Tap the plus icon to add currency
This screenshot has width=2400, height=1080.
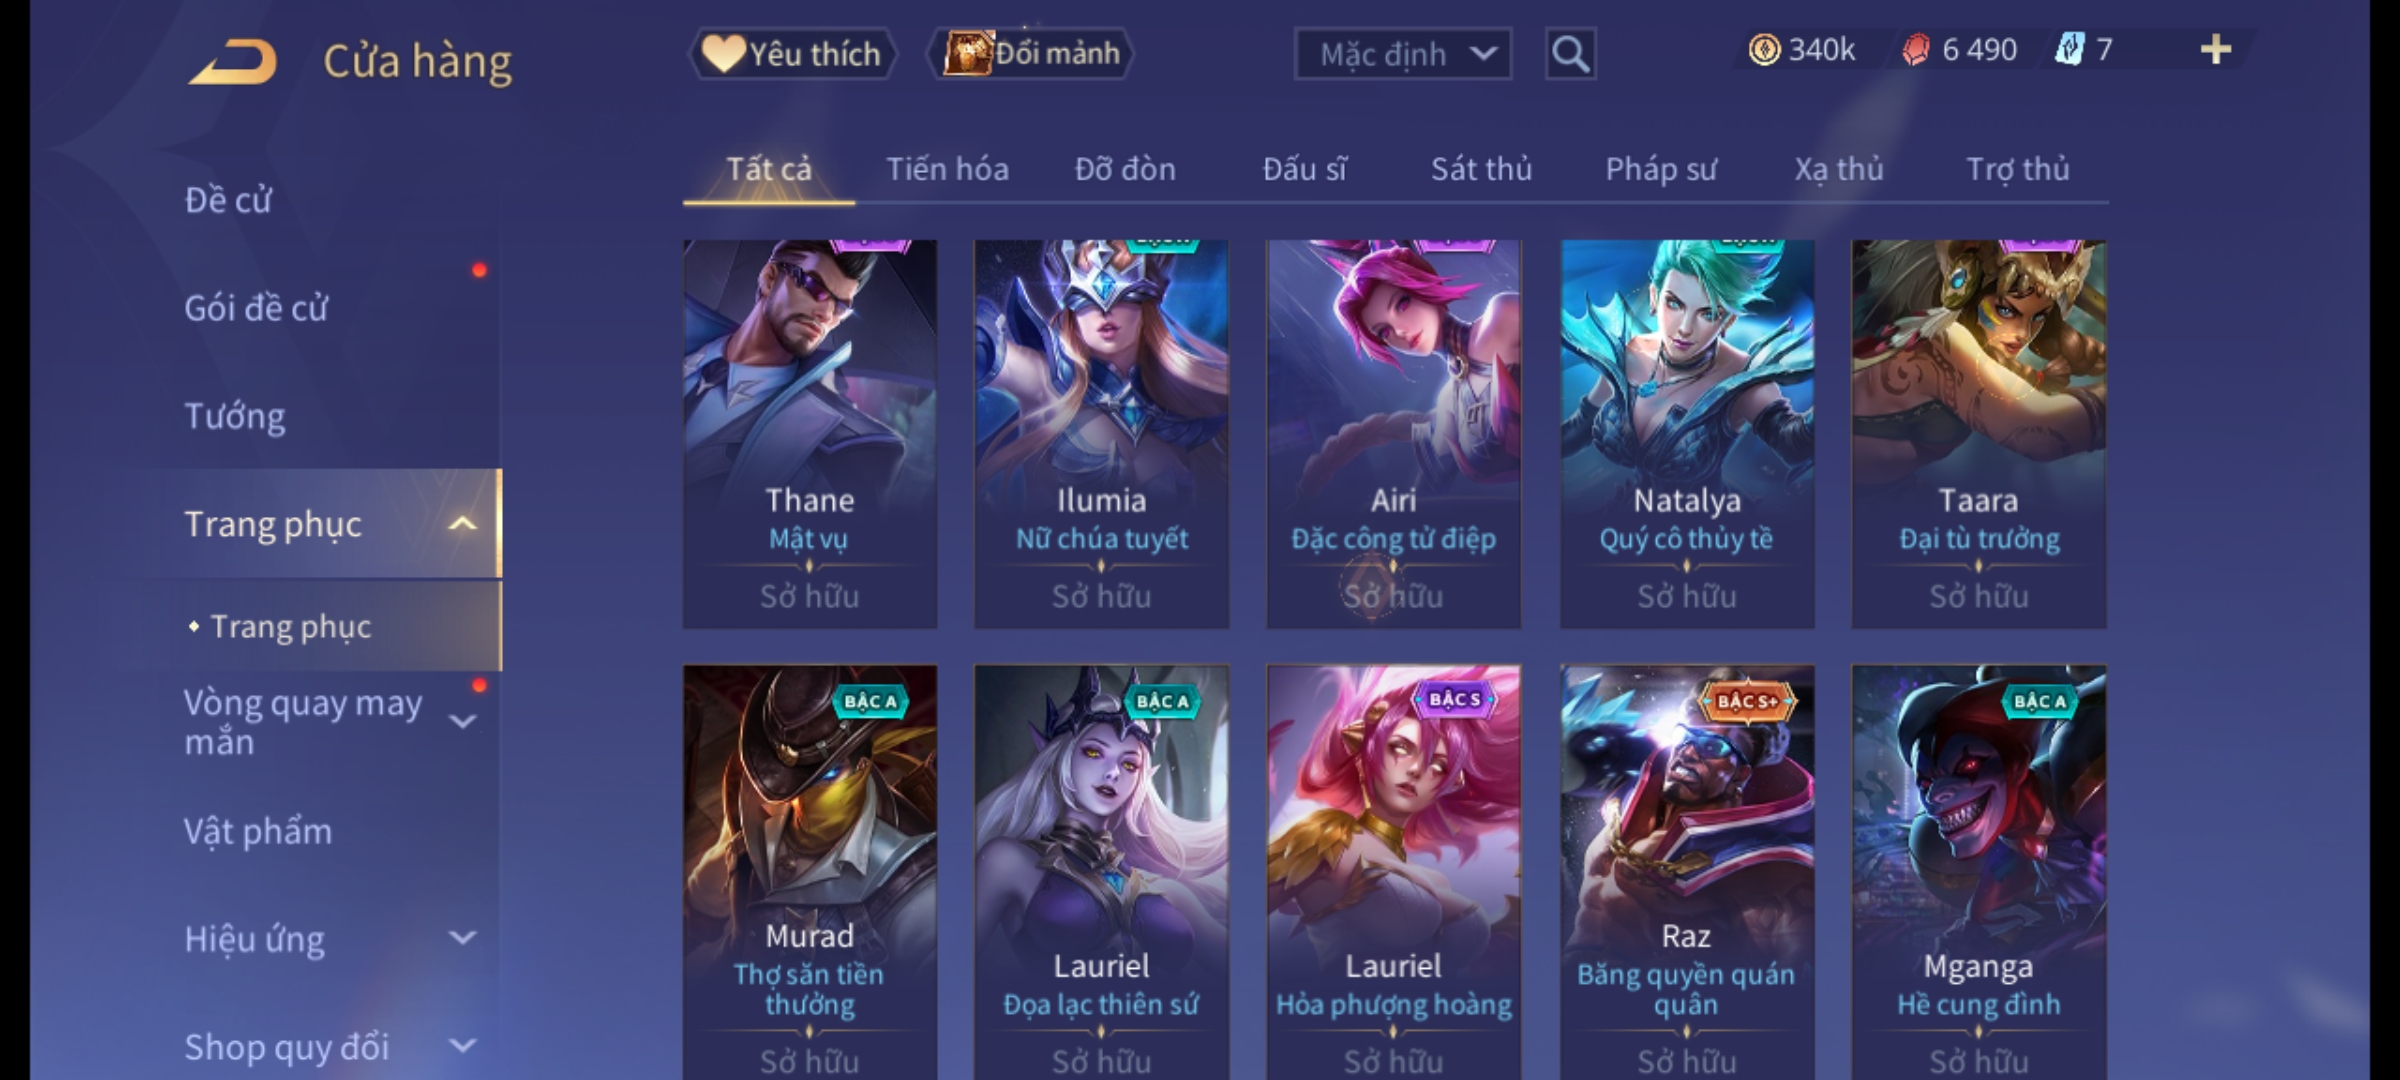pyautogui.click(x=2216, y=50)
